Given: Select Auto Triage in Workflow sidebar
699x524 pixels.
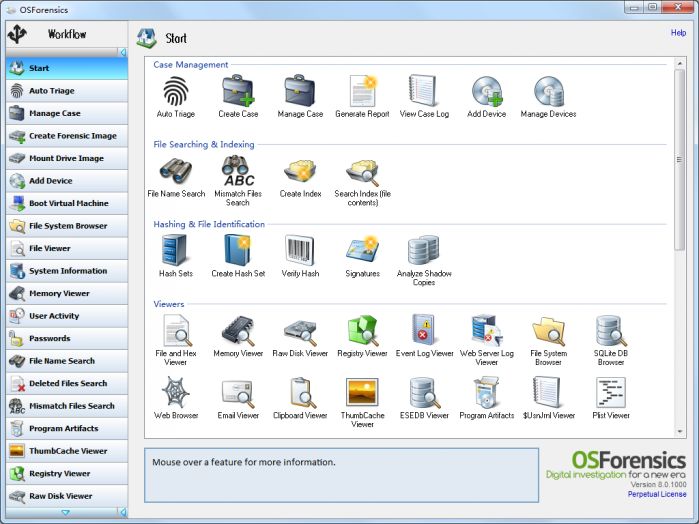Looking at the screenshot, I should point(67,91).
